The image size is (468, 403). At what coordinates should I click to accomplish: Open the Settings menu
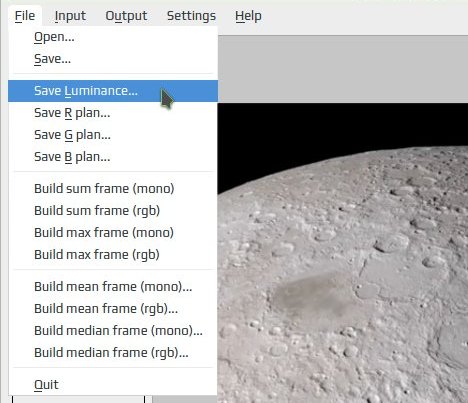click(191, 16)
